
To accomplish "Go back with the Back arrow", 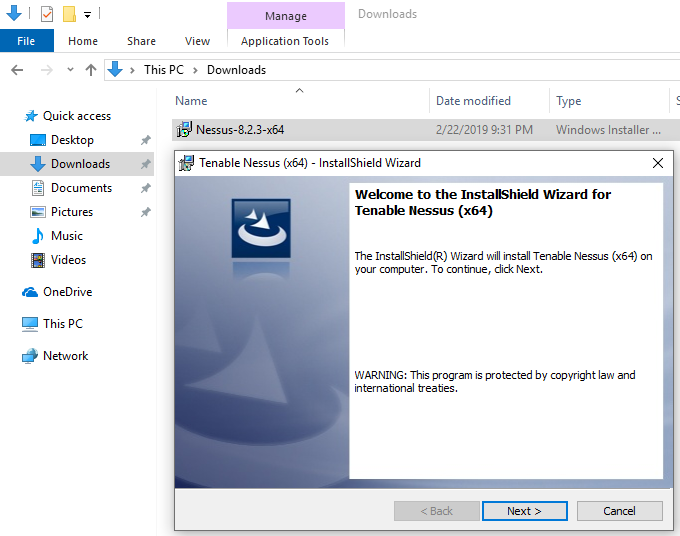I will click(x=17, y=70).
